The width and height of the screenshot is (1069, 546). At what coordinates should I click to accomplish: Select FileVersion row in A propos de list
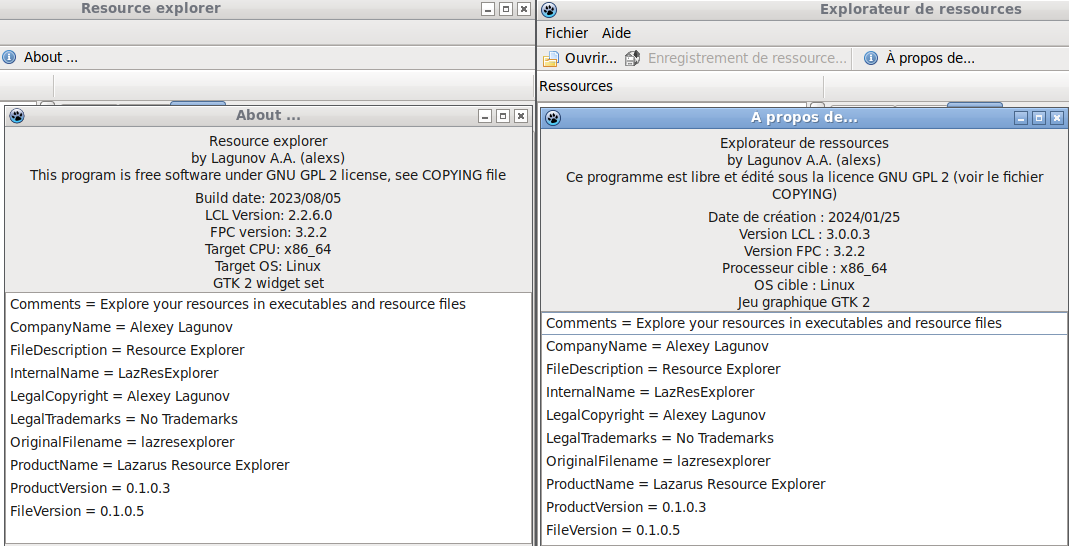tap(803, 530)
